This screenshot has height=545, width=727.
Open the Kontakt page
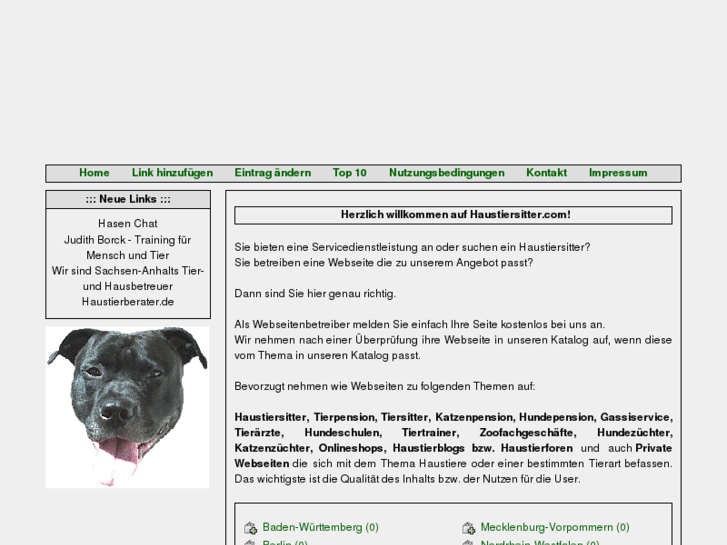tap(547, 173)
